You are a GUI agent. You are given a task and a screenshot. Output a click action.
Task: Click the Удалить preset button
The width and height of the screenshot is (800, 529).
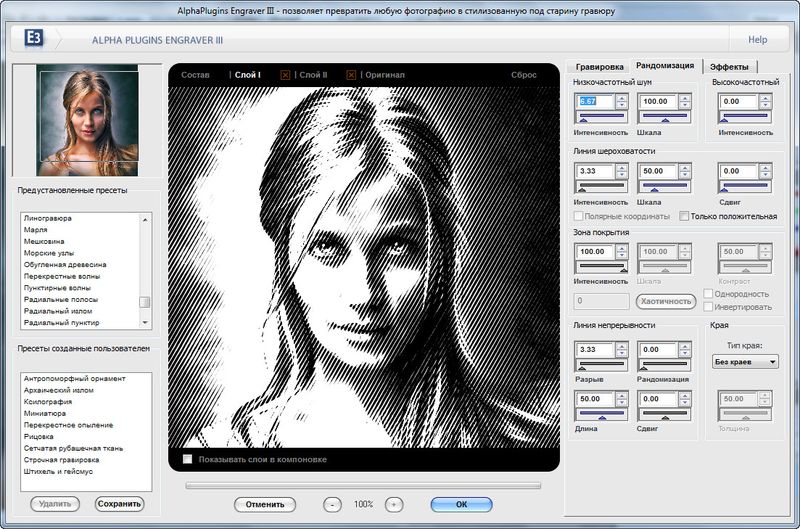pyautogui.click(x=55, y=504)
